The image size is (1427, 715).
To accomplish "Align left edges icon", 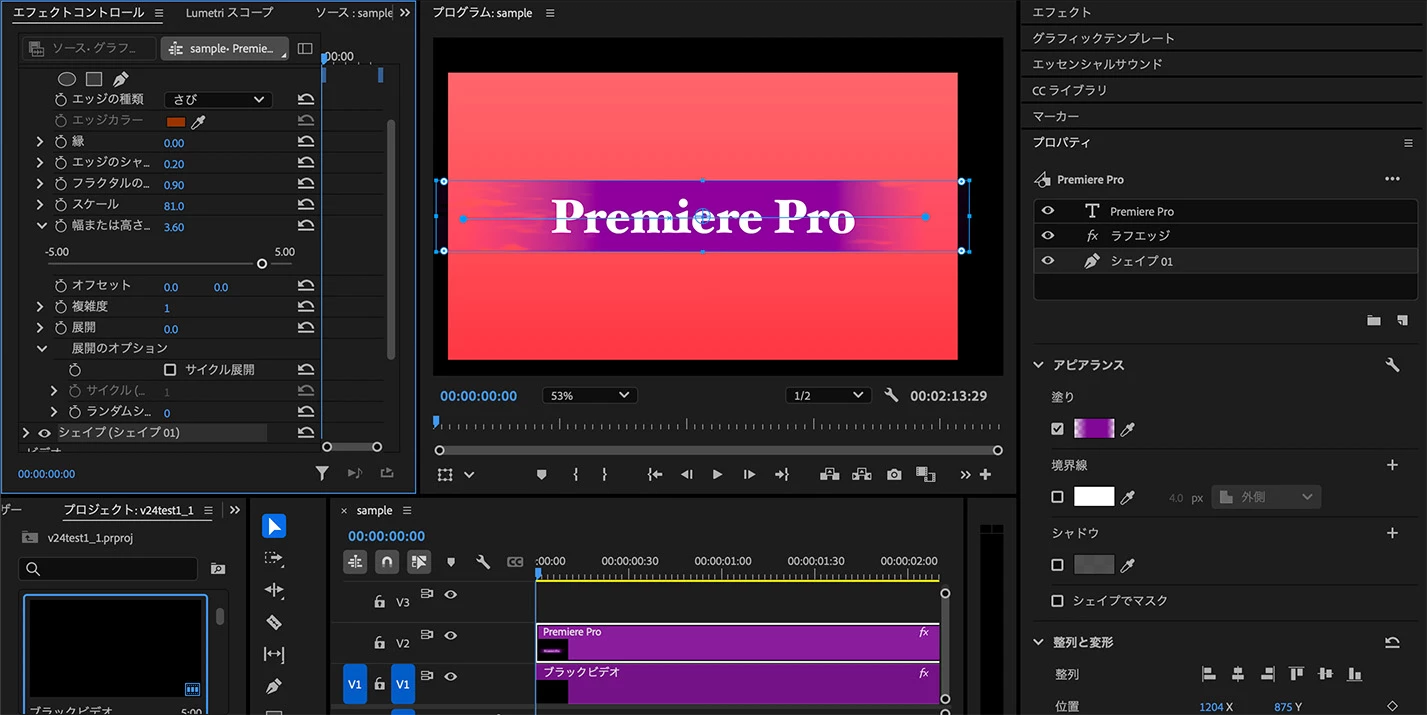I will (1208, 674).
